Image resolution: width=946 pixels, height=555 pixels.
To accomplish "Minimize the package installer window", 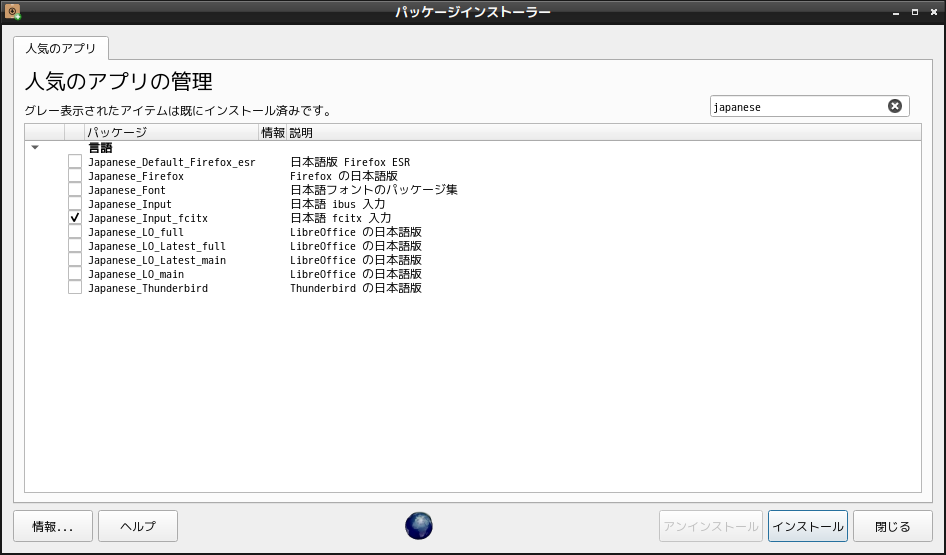I will [x=897, y=12].
